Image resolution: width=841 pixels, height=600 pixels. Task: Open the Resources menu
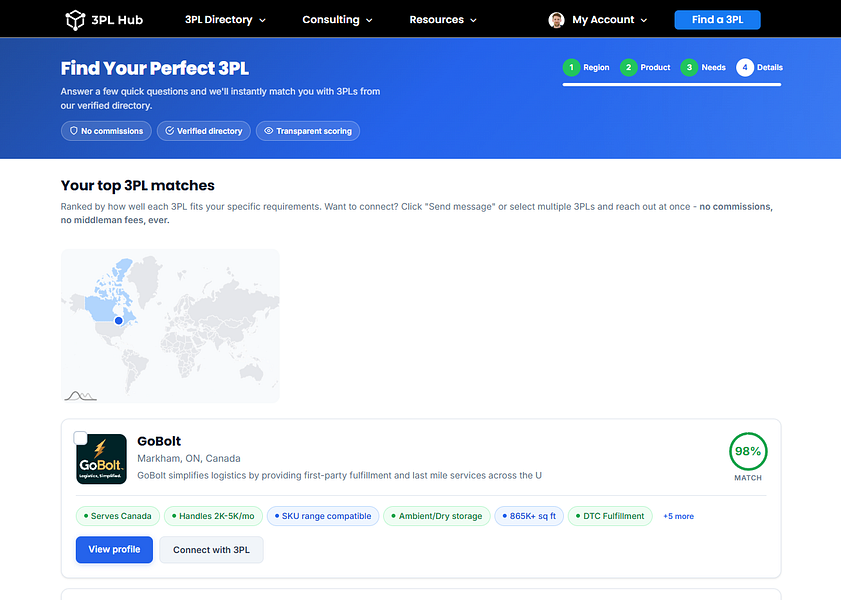[443, 20]
